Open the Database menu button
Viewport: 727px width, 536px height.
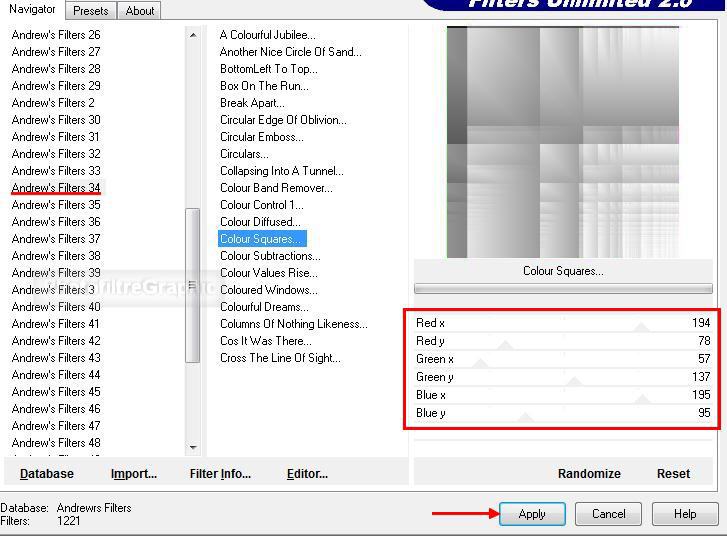(47, 474)
